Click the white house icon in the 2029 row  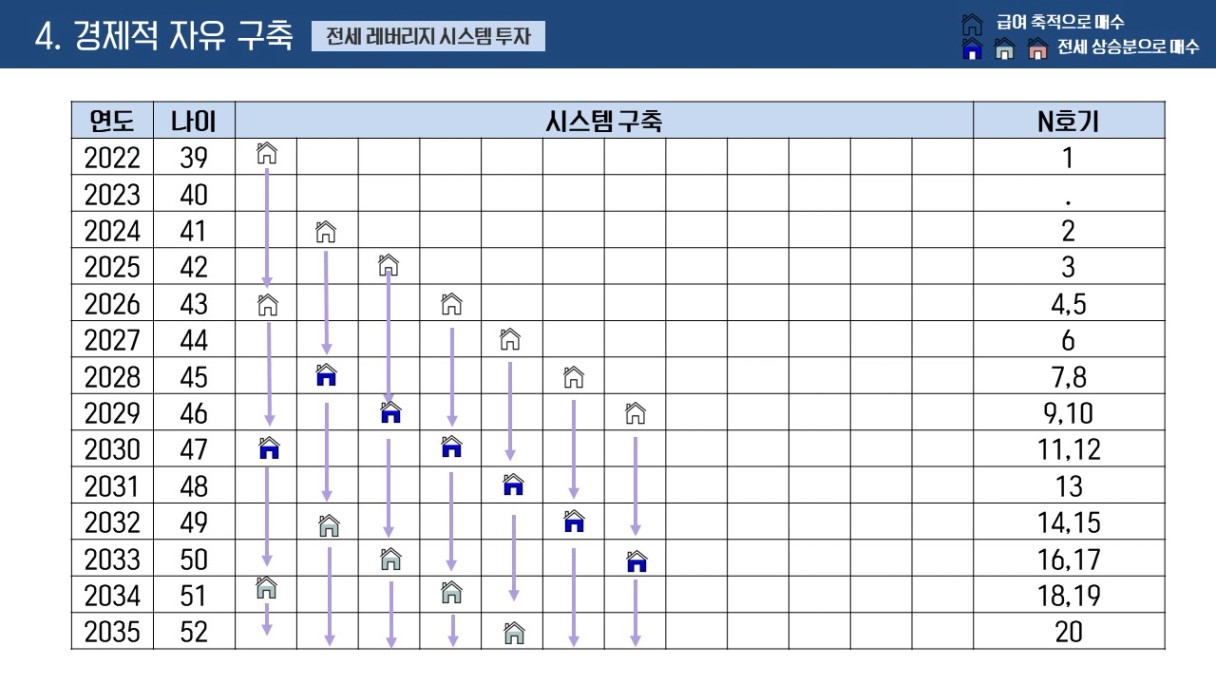coord(635,412)
